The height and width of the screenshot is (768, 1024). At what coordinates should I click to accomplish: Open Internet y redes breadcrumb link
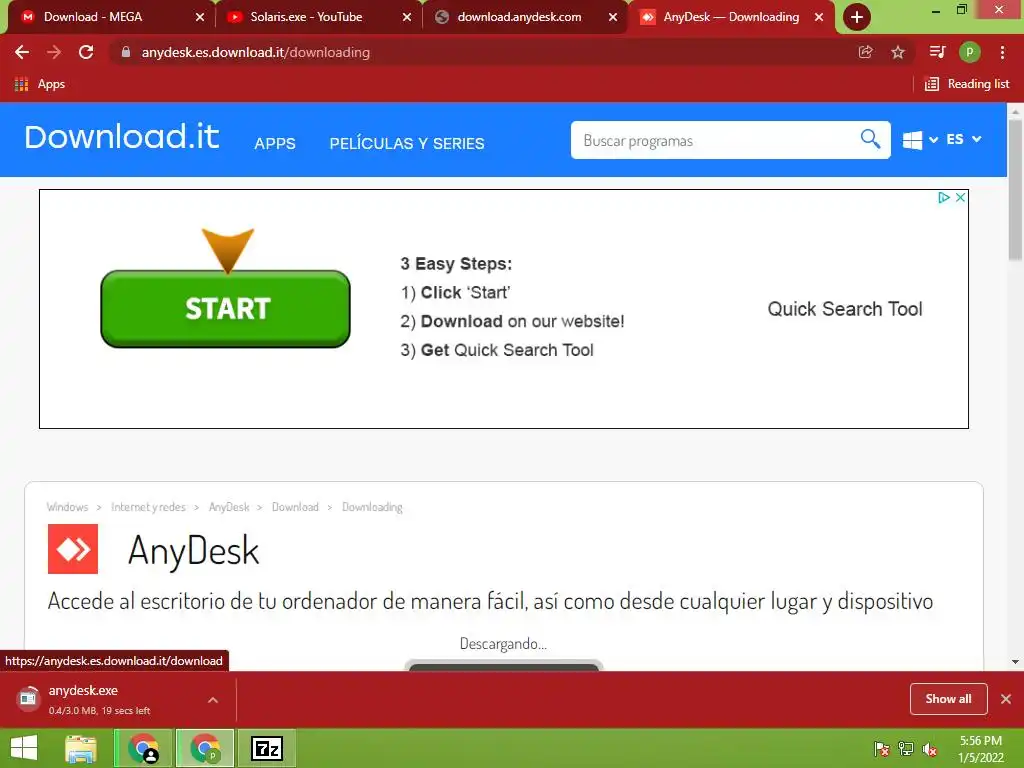[148, 507]
